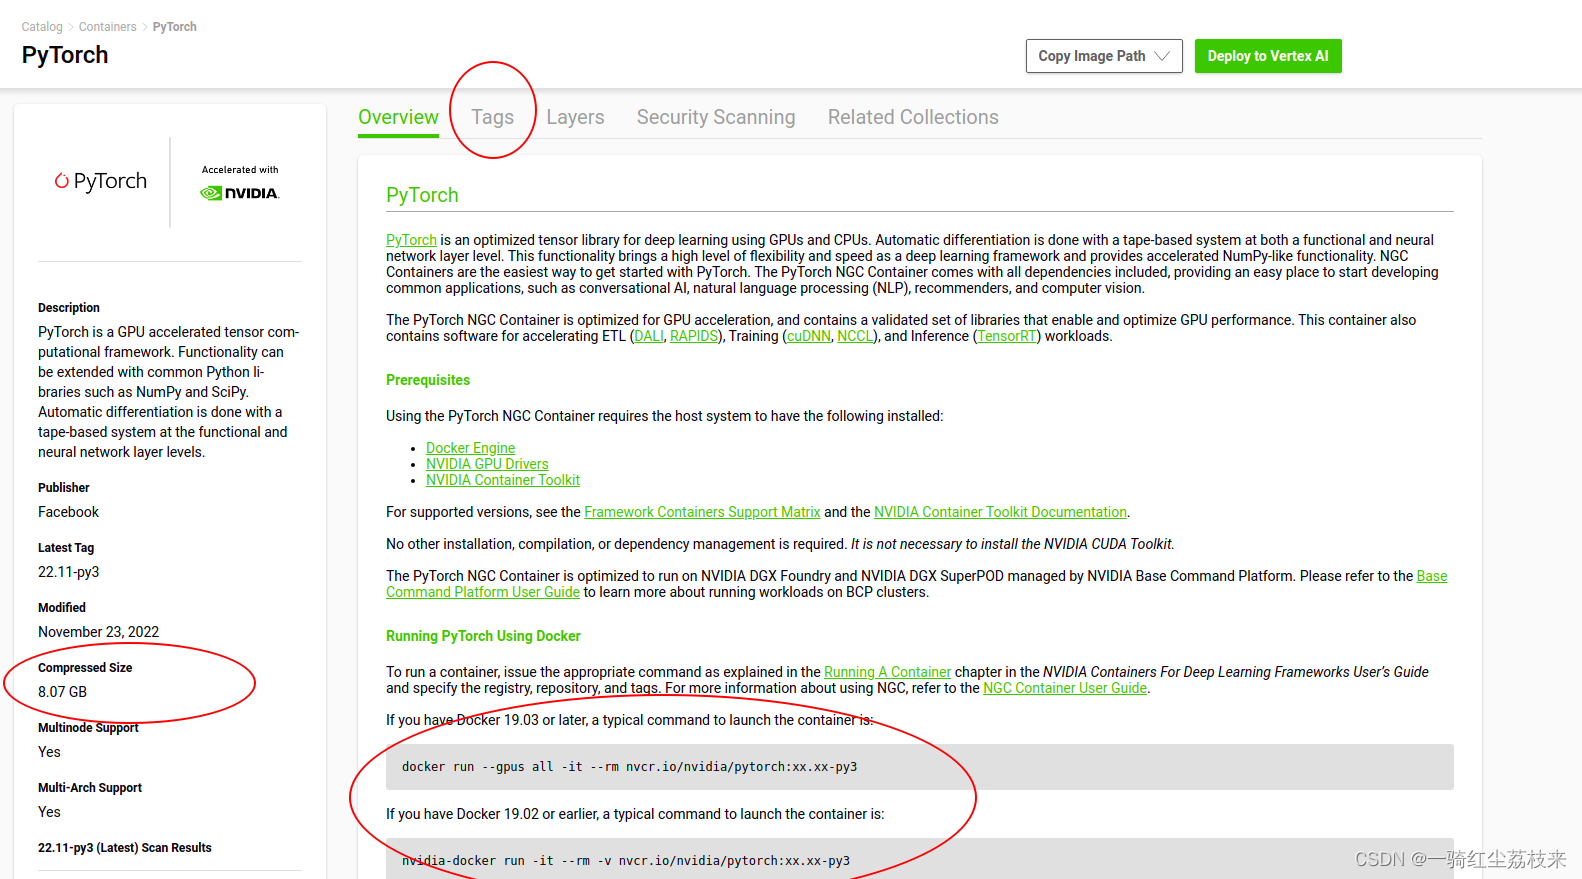Open the NCCL link

(x=855, y=336)
